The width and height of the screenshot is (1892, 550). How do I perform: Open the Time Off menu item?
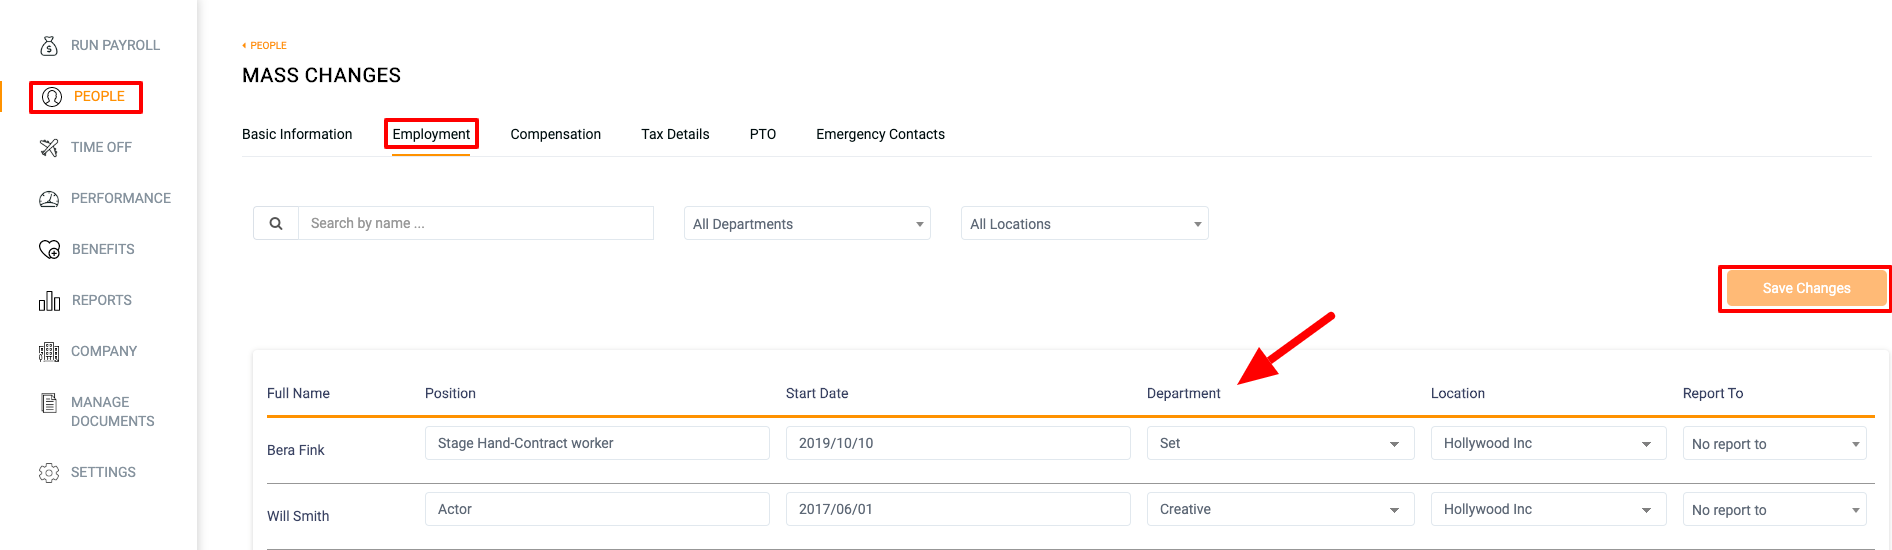(x=101, y=148)
